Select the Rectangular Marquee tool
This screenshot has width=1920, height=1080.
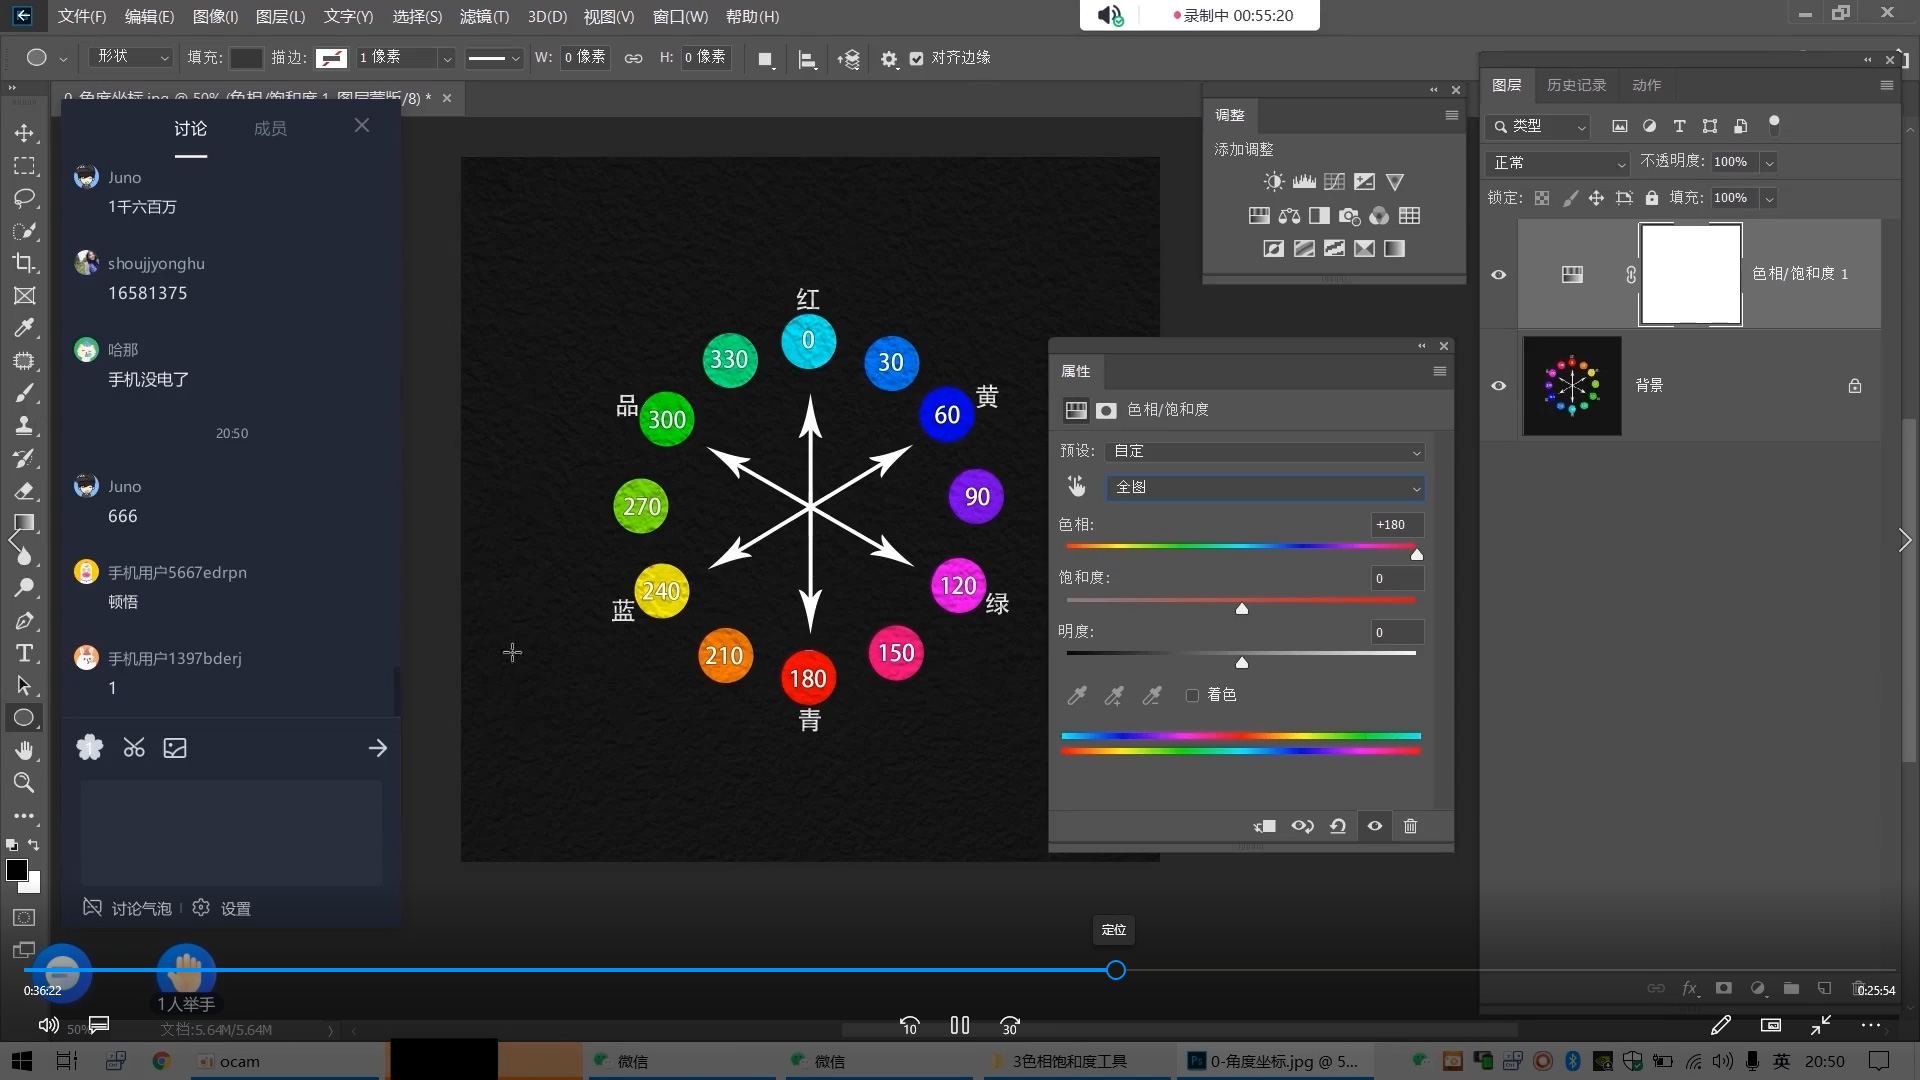[x=24, y=166]
